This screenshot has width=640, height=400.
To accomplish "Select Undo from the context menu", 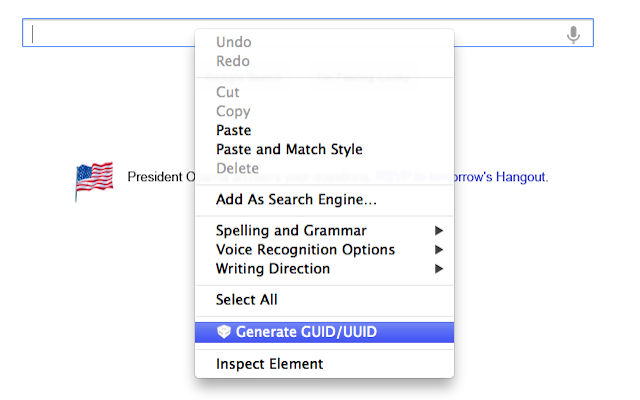I will (x=234, y=42).
